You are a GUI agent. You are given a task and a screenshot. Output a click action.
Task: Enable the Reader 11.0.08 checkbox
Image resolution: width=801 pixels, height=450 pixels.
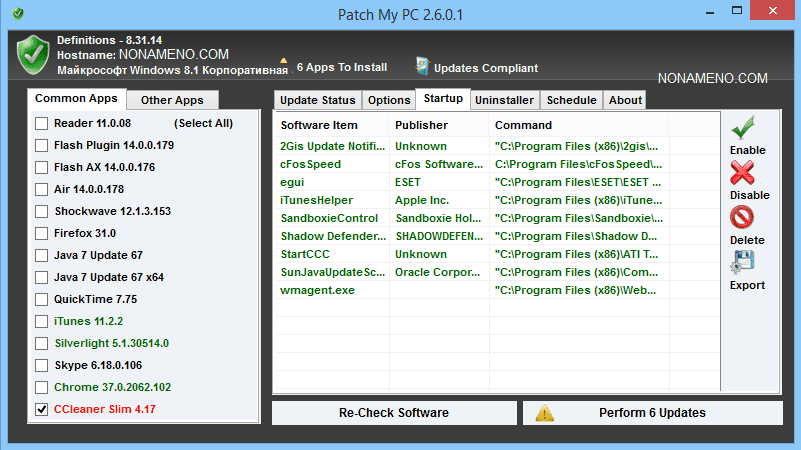tap(41, 123)
